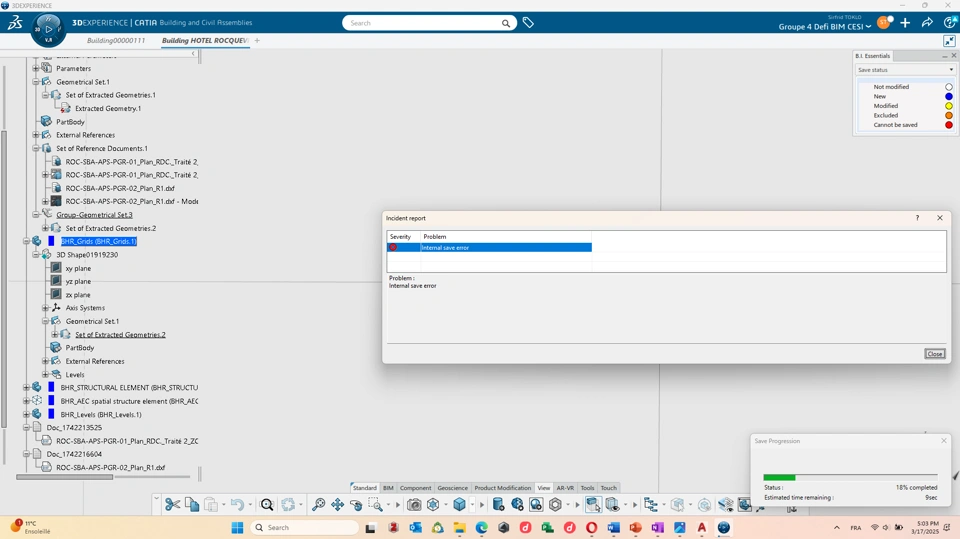Close the Save Progression popup
This screenshot has width=960, height=539.
coord(943,441)
